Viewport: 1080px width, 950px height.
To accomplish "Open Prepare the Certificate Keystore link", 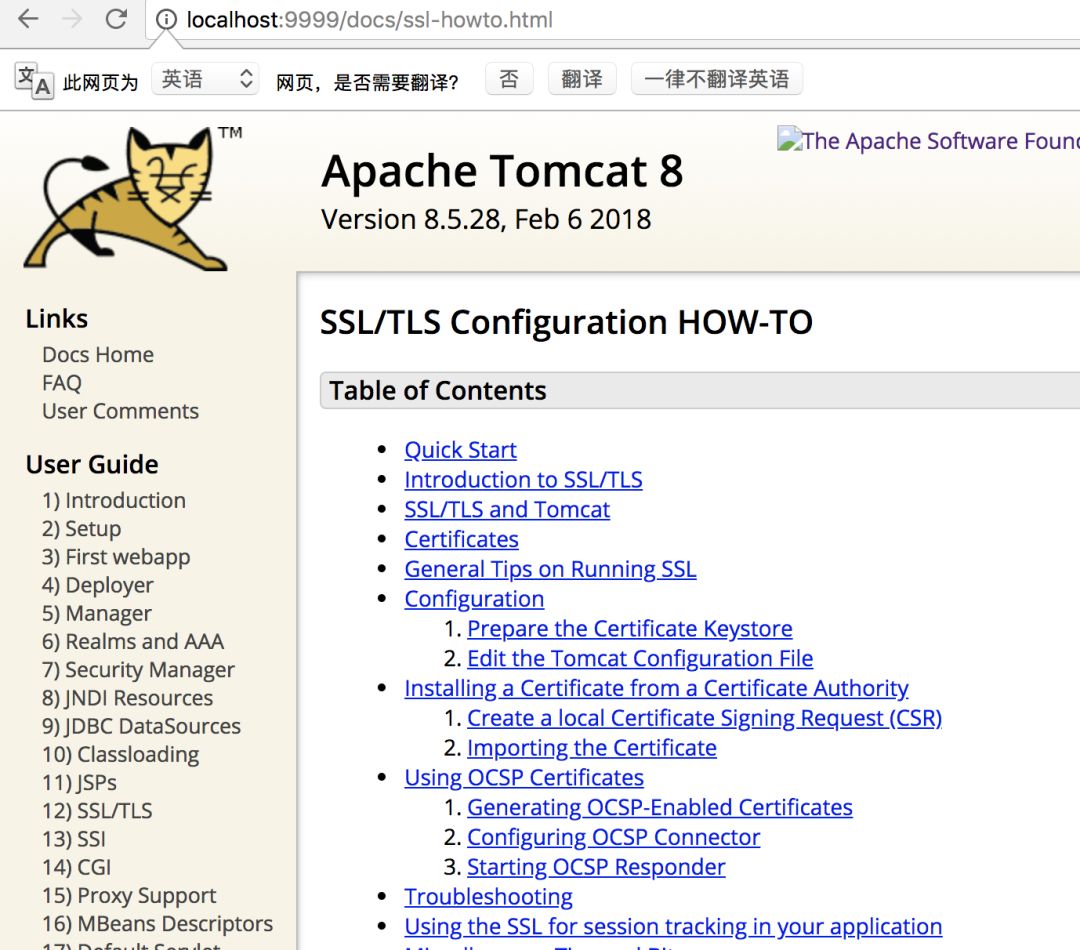I will (x=629, y=629).
